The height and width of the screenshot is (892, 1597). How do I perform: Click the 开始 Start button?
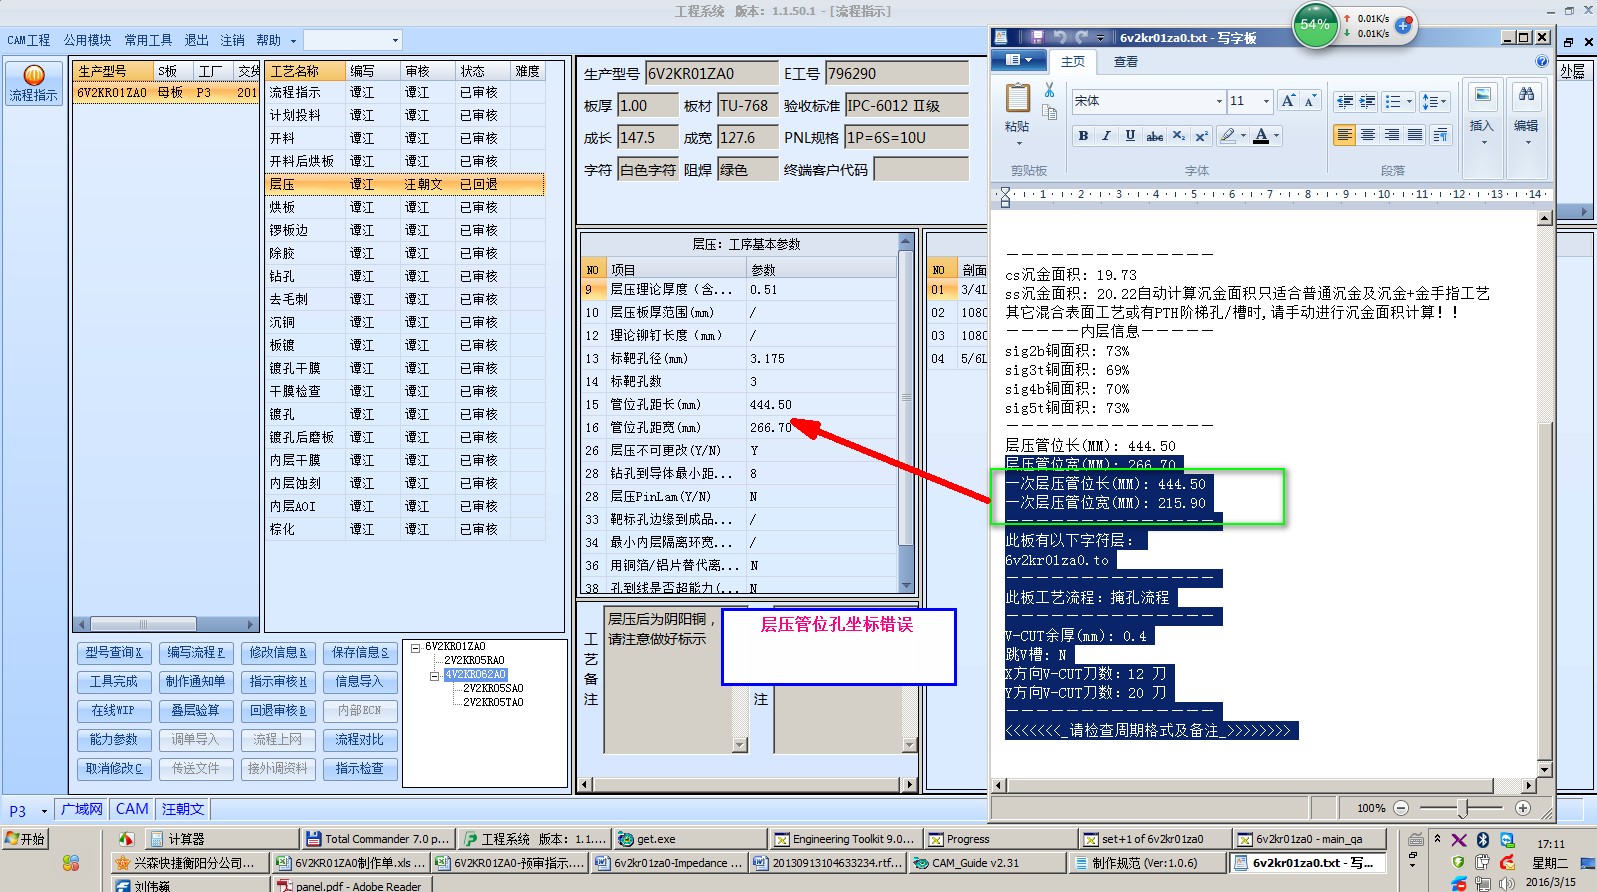point(25,839)
